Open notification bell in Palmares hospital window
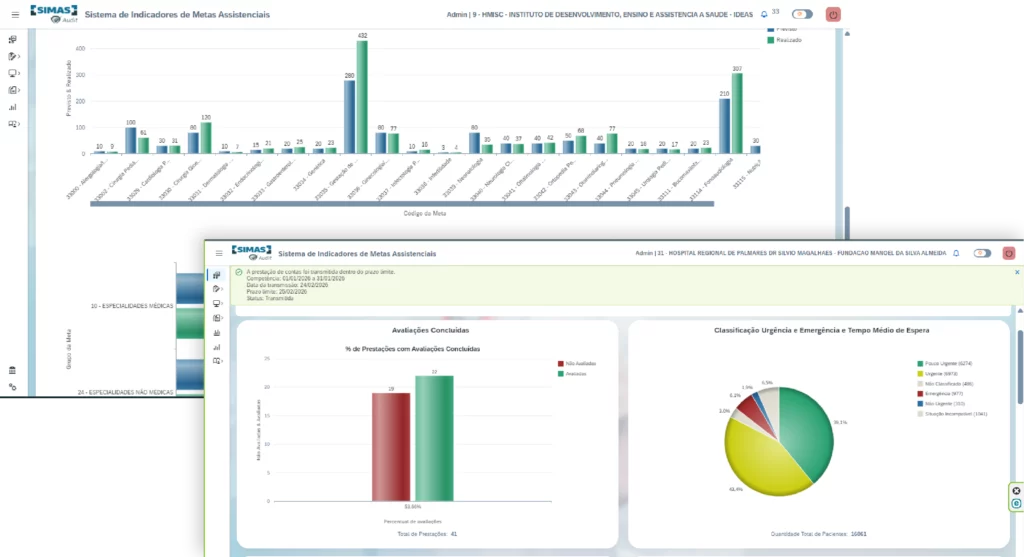This screenshot has width=1024, height=557. (956, 254)
